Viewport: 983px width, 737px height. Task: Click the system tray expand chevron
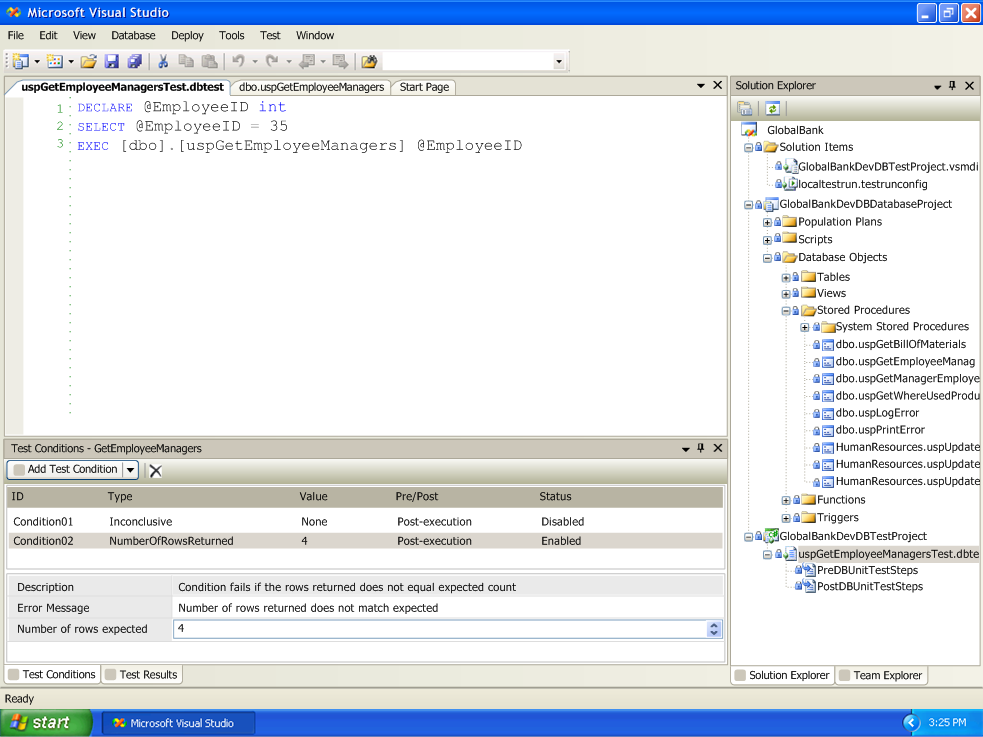pyautogui.click(x=911, y=723)
